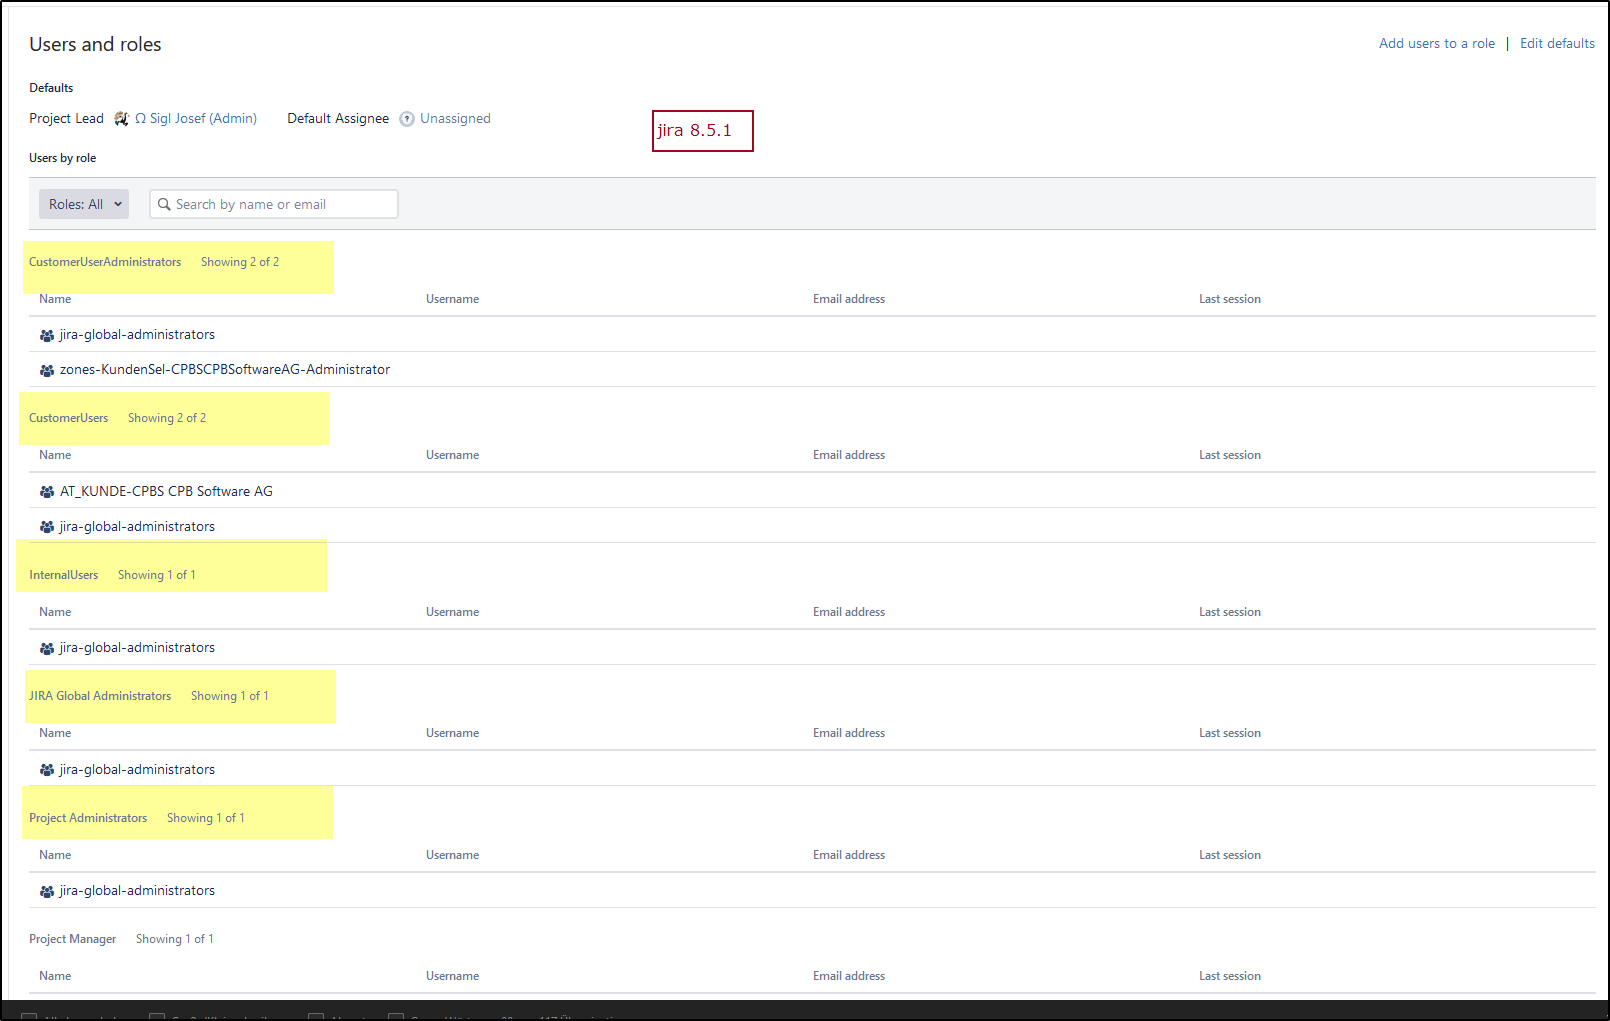
Task: Select the InternalUsers role heading
Action: click(64, 575)
